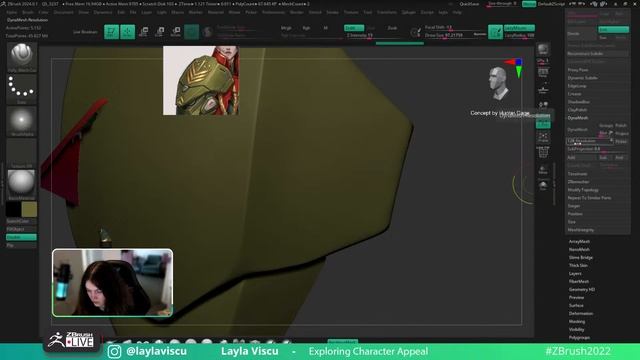Click the symmetry dial icon by Focal Shift
This screenshot has width=640, height=360.
(x=415, y=32)
